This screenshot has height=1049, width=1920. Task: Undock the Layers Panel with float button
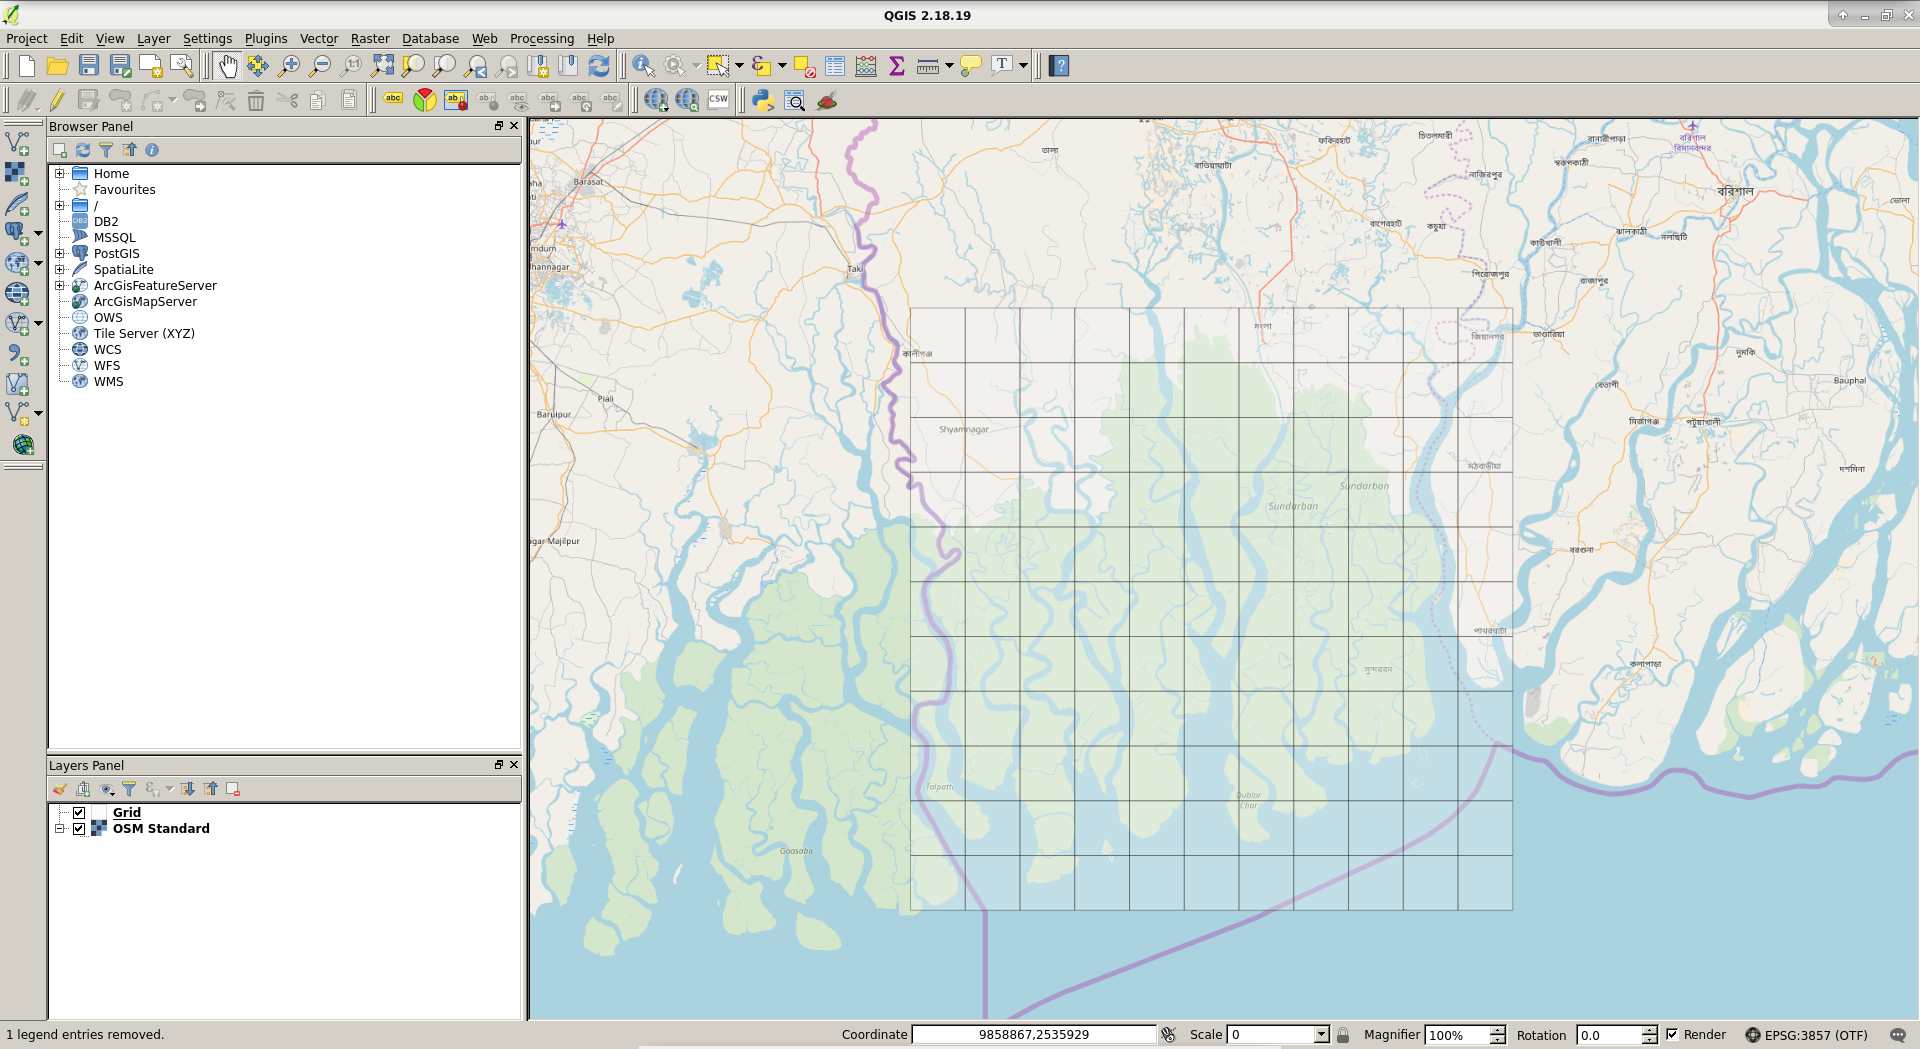click(499, 765)
